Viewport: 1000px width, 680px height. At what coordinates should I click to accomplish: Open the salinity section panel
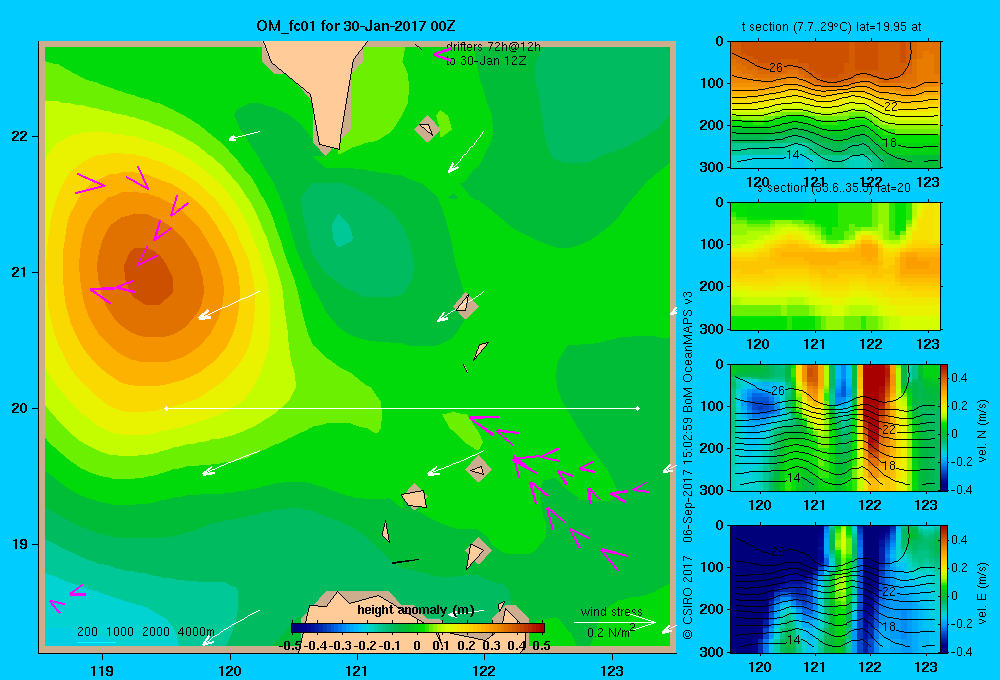[835, 266]
